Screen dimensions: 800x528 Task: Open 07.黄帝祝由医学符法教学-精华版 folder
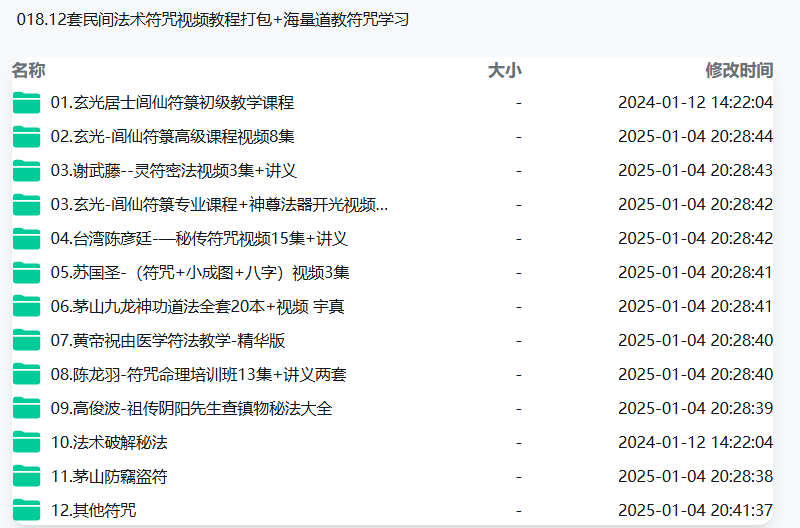(167, 341)
